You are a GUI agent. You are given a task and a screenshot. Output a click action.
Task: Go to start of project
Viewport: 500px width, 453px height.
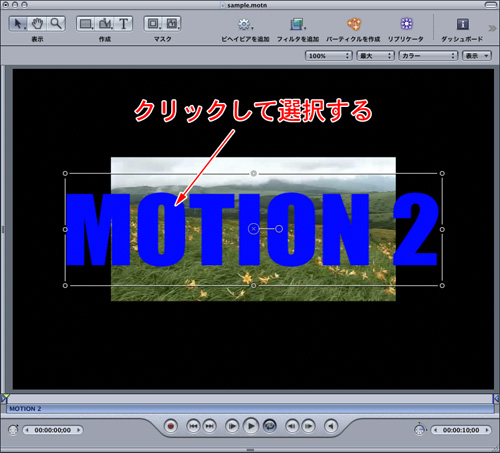click(193, 426)
